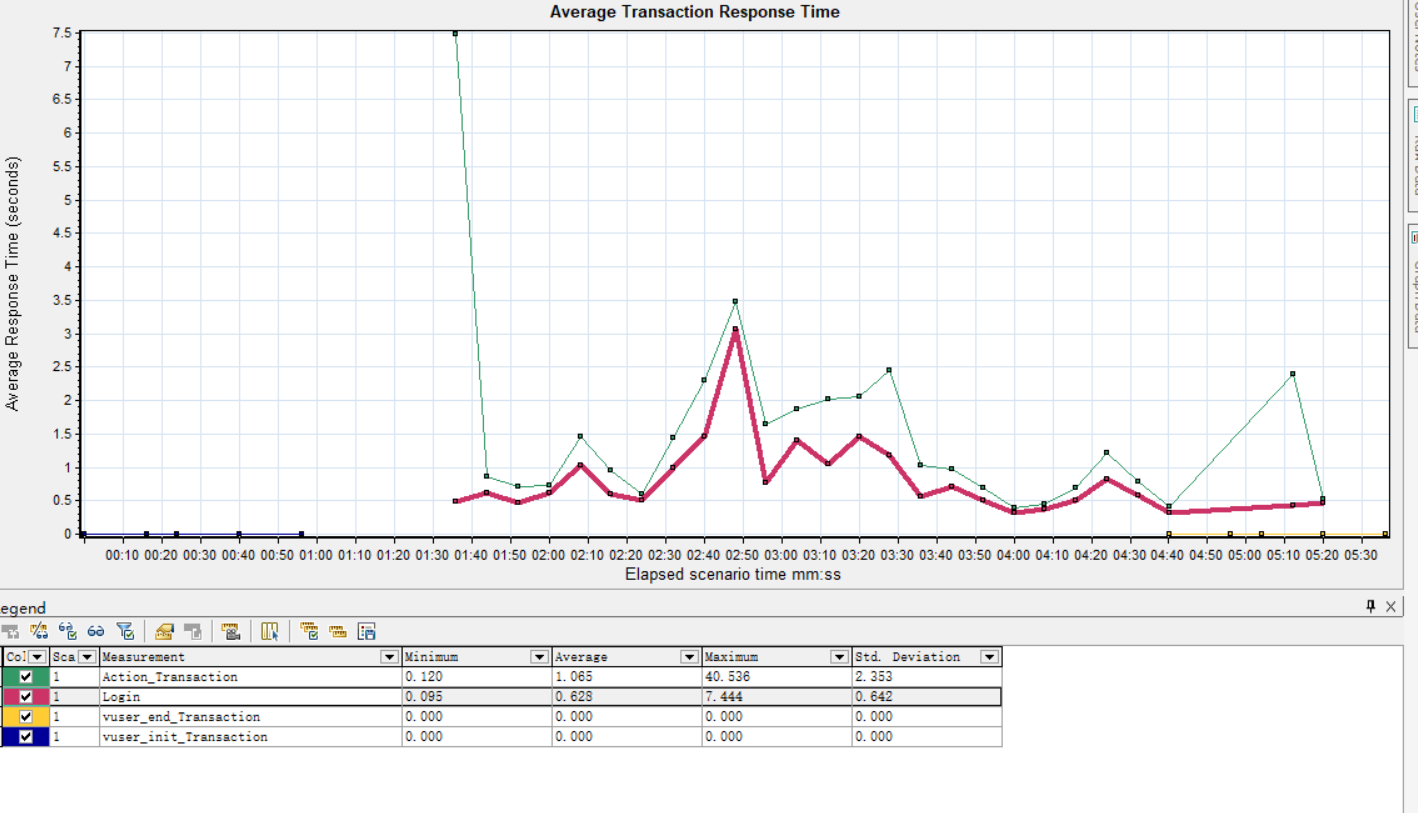This screenshot has width=1418, height=813.
Task: Click the Action_Transaction minimum 0.120
Action: pyautogui.click(x=423, y=677)
